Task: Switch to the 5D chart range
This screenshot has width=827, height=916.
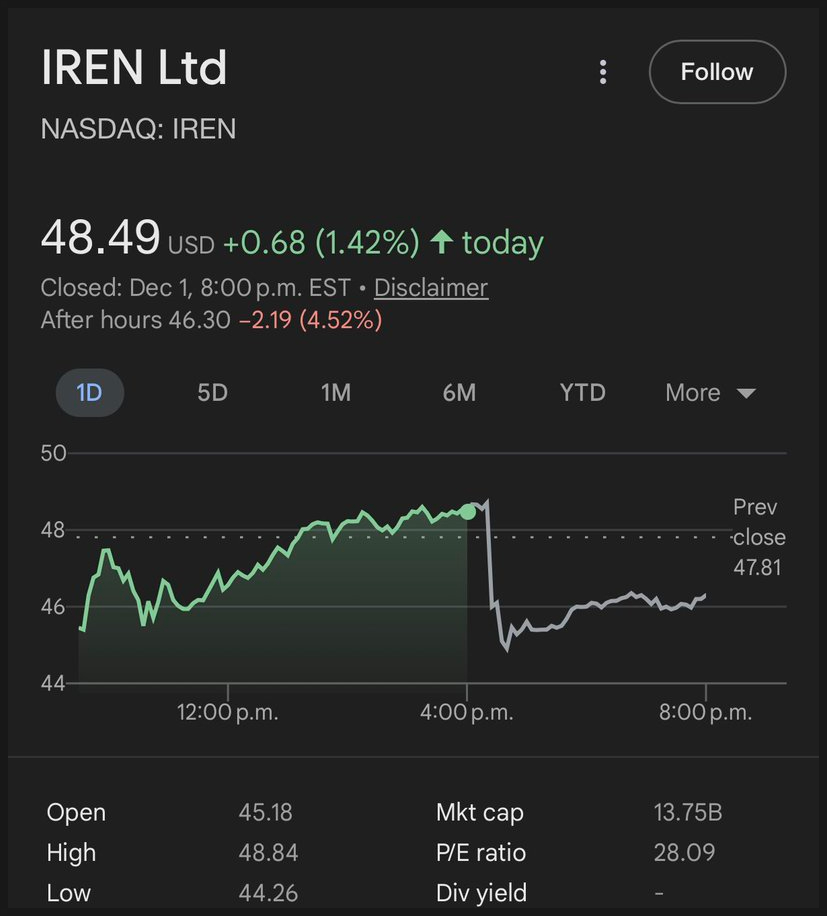Action: click(x=212, y=393)
